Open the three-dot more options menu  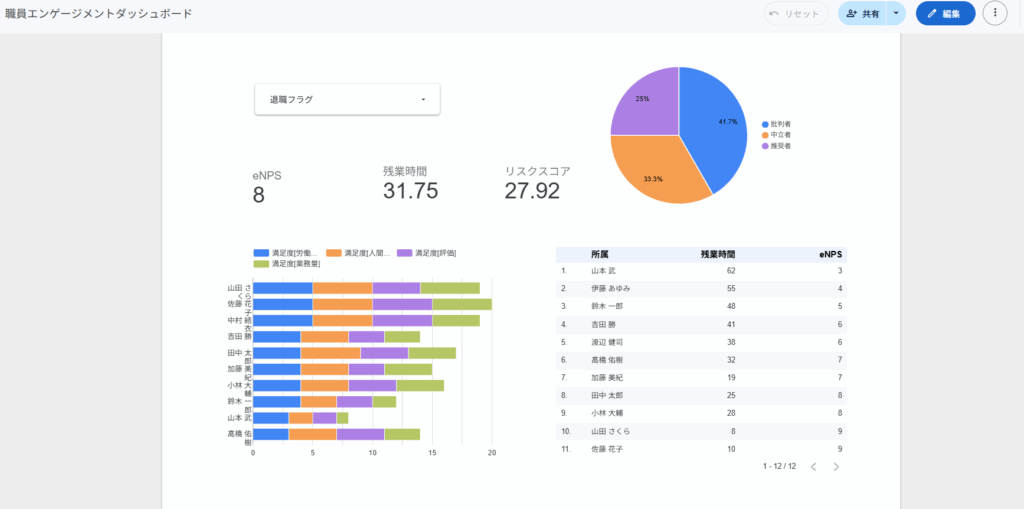point(995,14)
